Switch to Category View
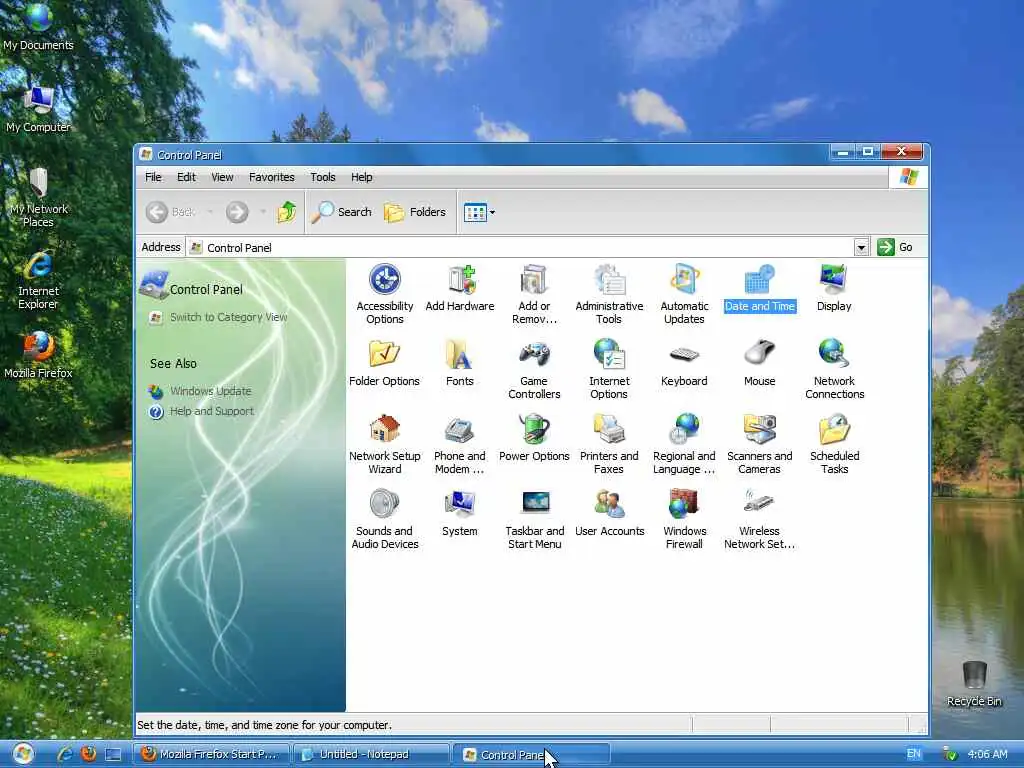This screenshot has width=1024, height=768. (x=229, y=317)
